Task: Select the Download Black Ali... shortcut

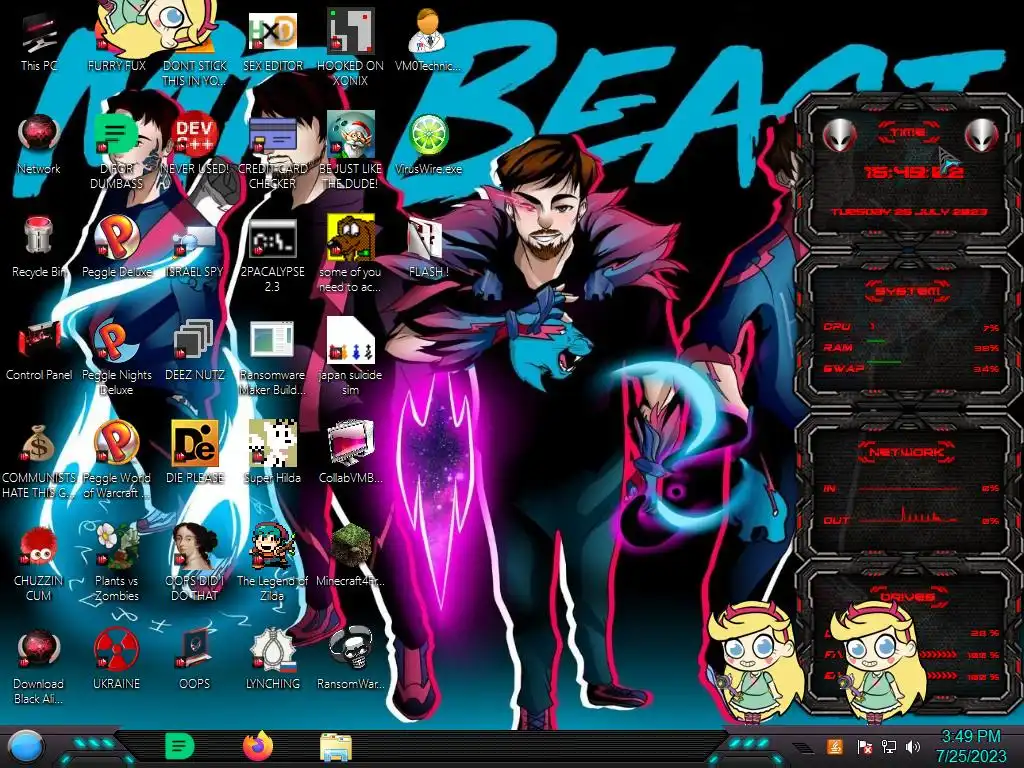Action: click(x=39, y=667)
